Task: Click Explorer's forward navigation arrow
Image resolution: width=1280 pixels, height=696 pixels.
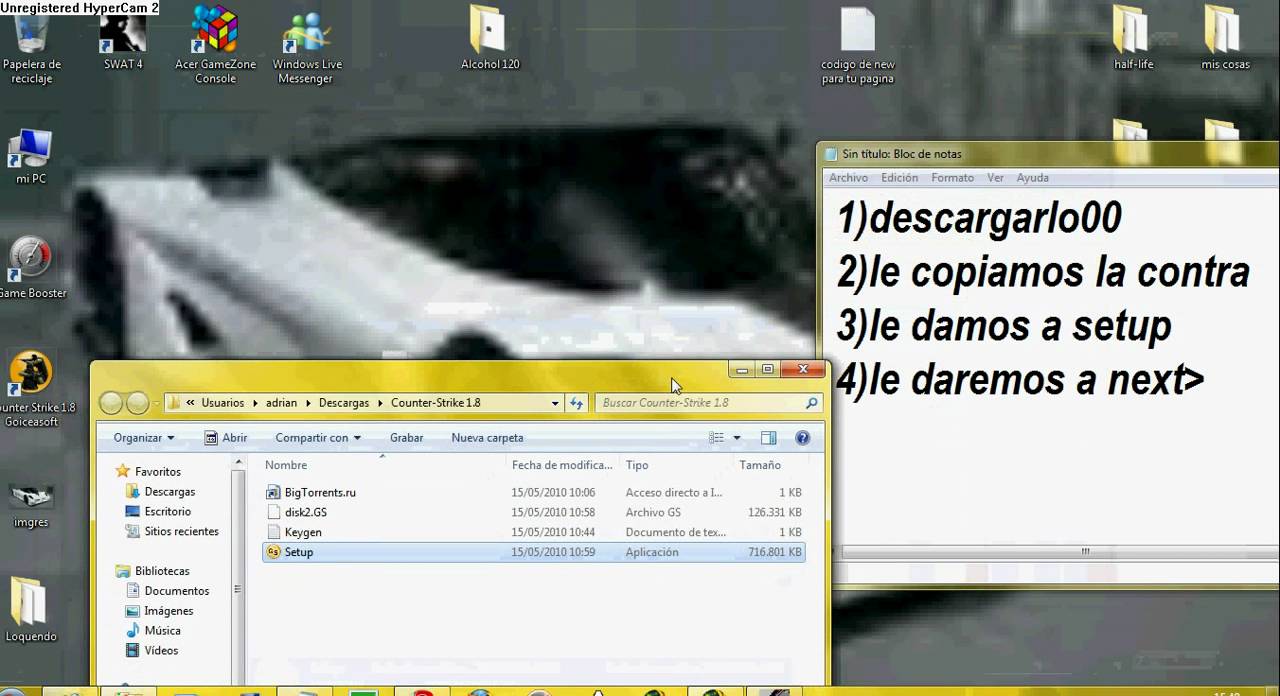Action: click(138, 403)
